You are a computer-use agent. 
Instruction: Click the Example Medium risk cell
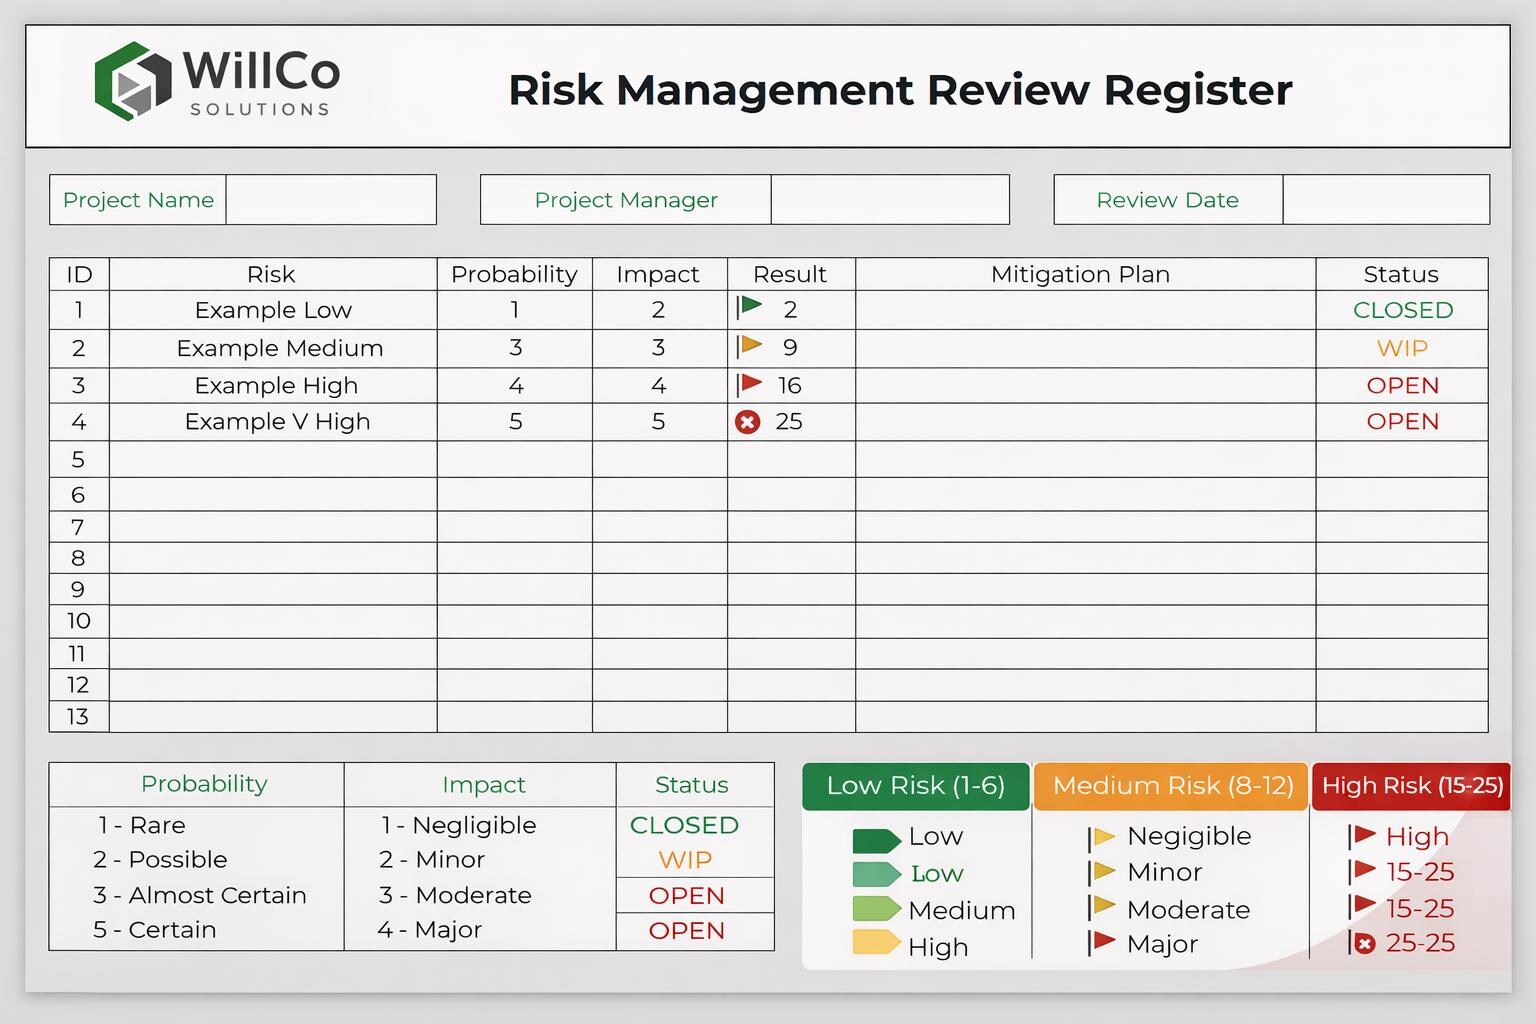click(x=273, y=348)
